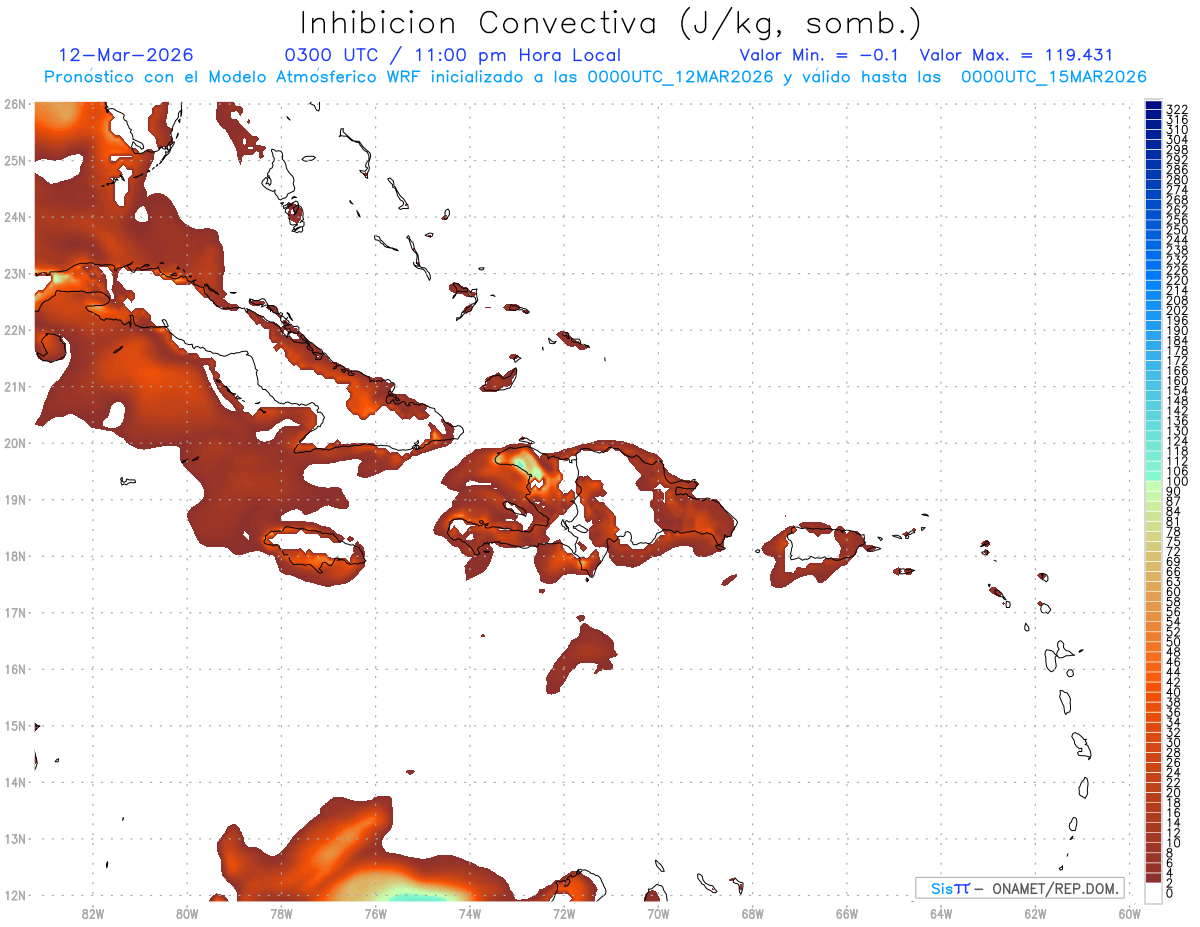Image resolution: width=1200 pixels, height=927 pixels.
Task: Pick the dark blue 322 colorbar swatch
Action: coord(1153,108)
